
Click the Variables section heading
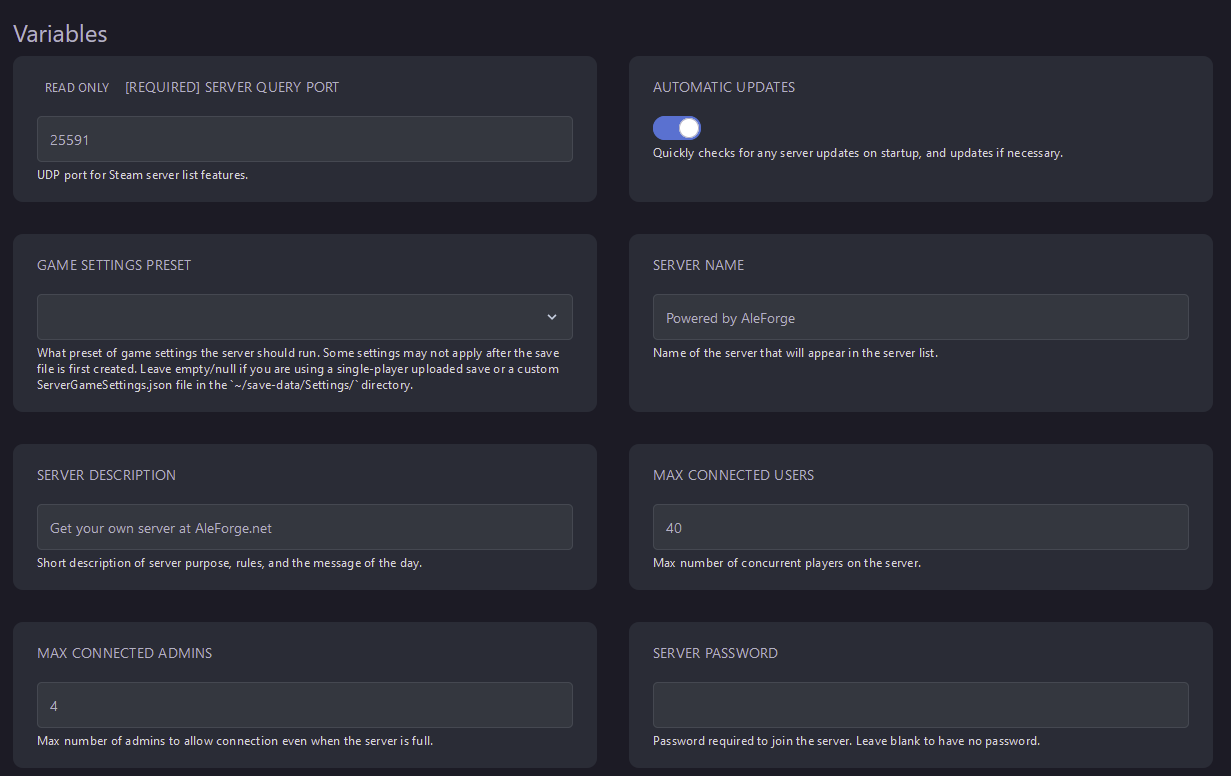[60, 33]
